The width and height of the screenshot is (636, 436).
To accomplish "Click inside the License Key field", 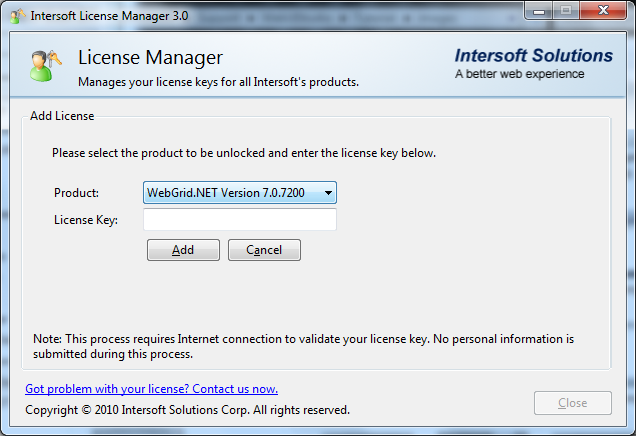I will 240,219.
